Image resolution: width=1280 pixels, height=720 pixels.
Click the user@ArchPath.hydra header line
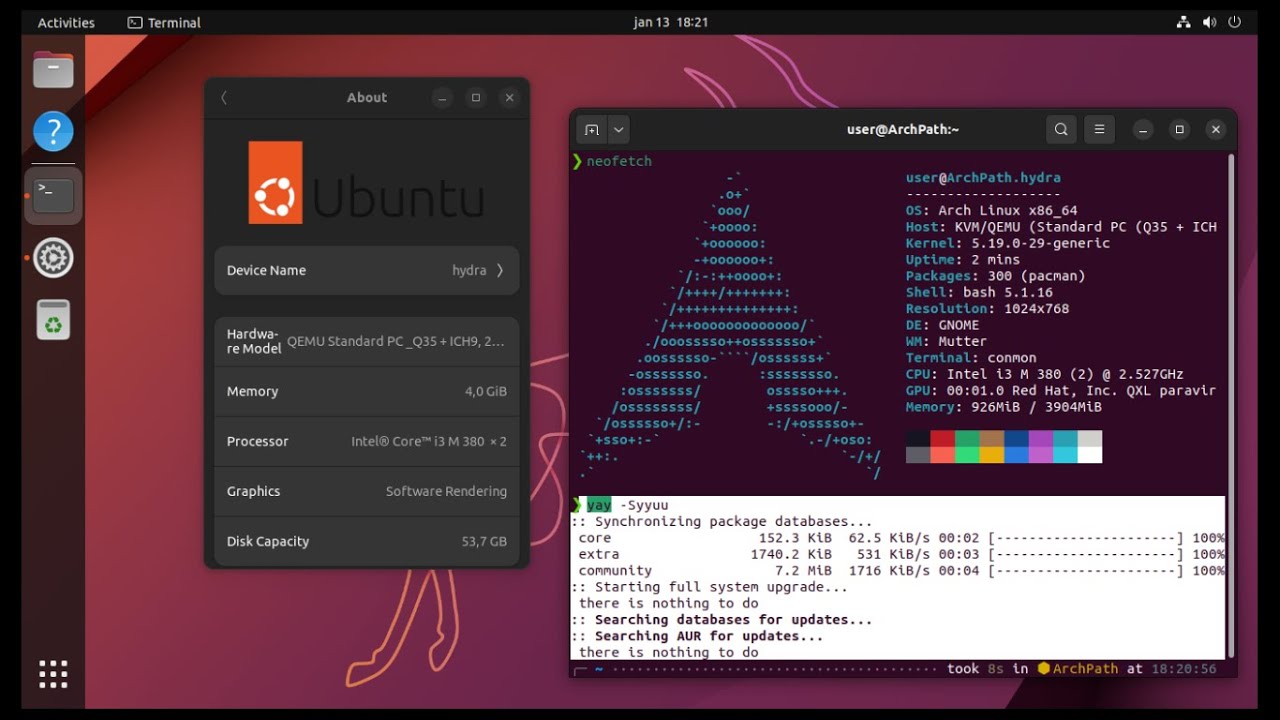(983, 178)
